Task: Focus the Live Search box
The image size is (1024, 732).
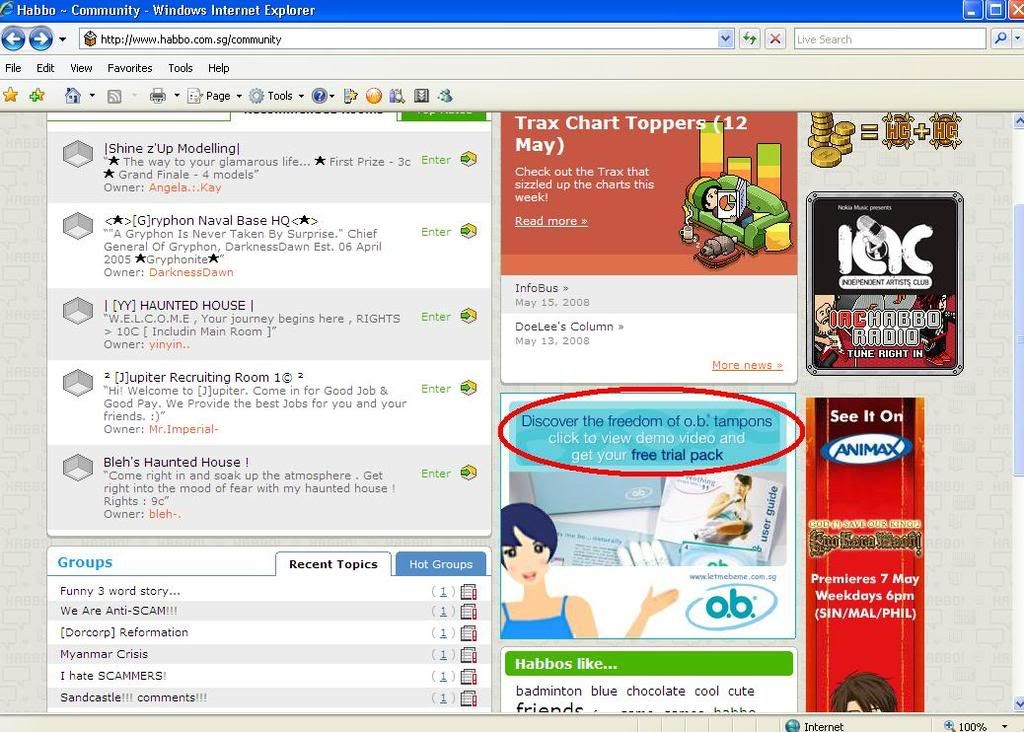Action: (889, 39)
